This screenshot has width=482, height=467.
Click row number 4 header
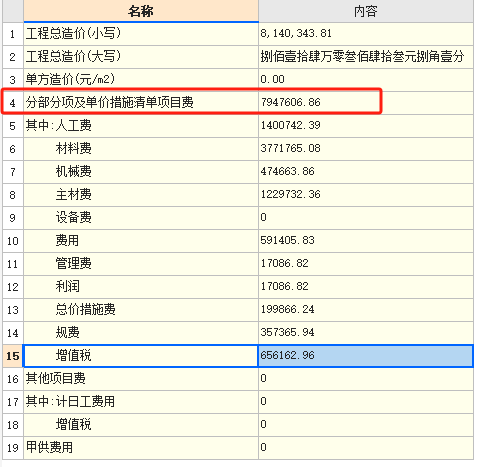point(13,103)
